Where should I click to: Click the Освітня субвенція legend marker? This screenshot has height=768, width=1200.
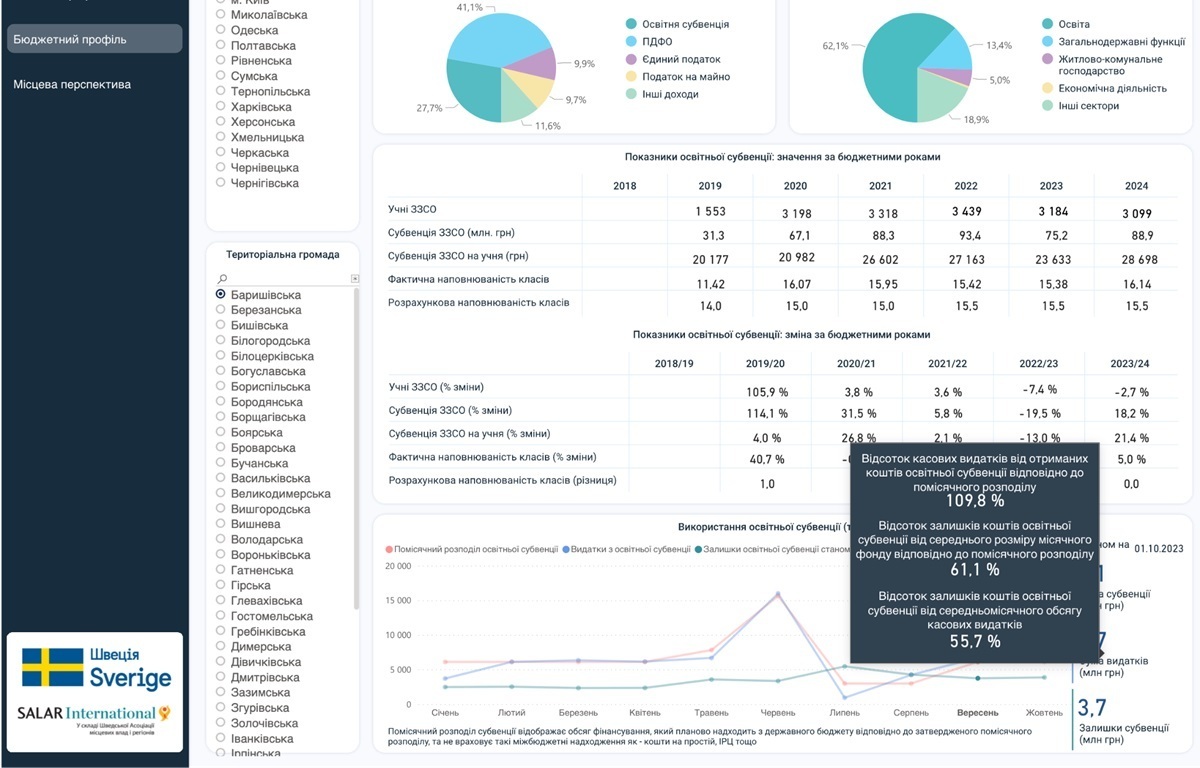click(x=632, y=24)
